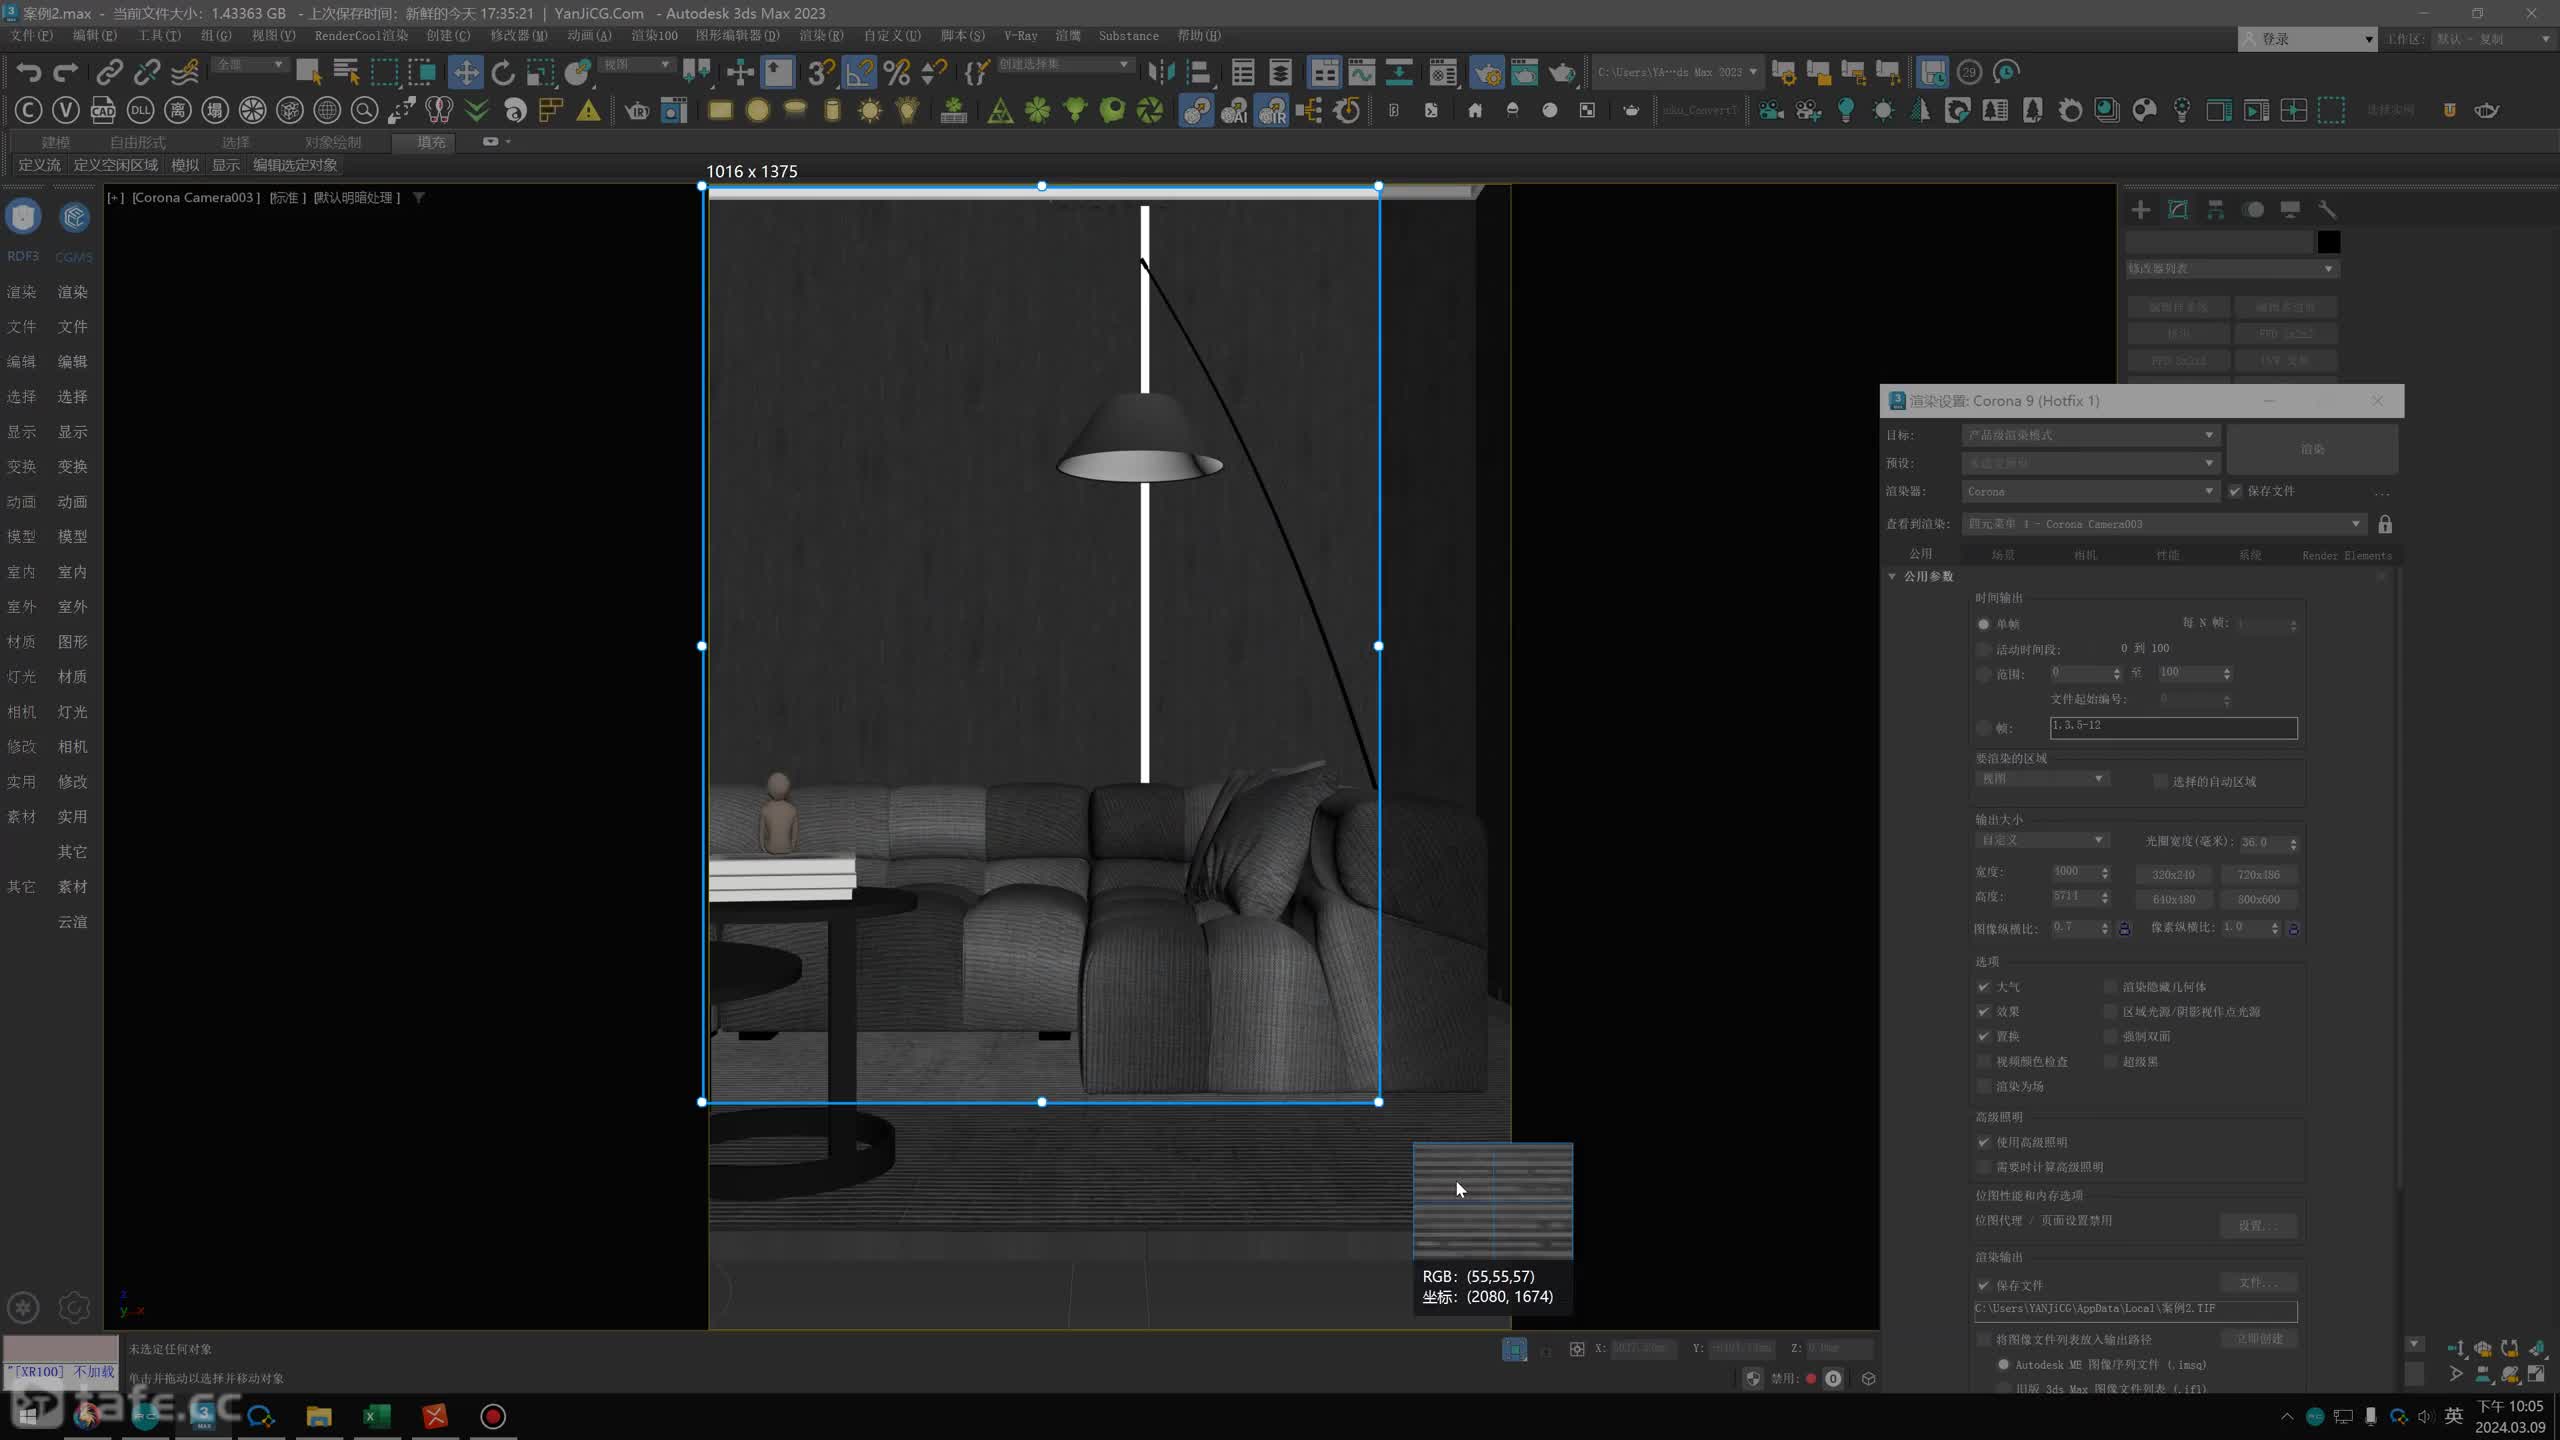2560x1440 pixels.
Task: Toggle the 效果 effects checkbox
Action: pyautogui.click(x=1984, y=1012)
